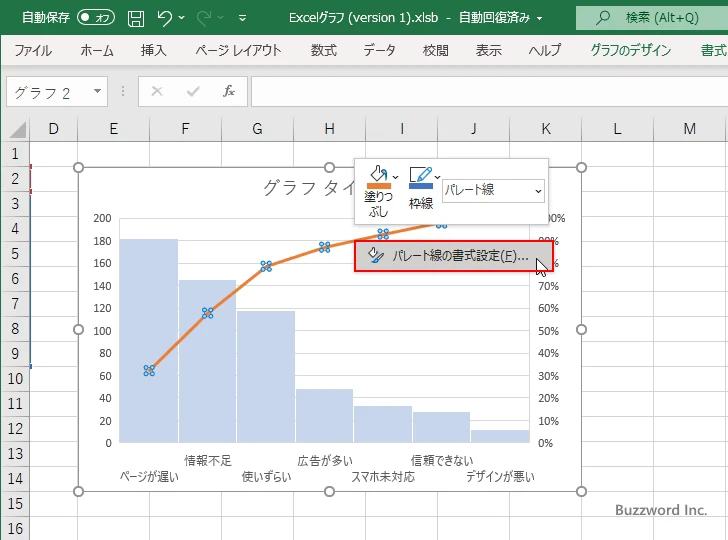
Task: Open the Redo history dropdown arrow
Action: pyautogui.click(x=221, y=18)
